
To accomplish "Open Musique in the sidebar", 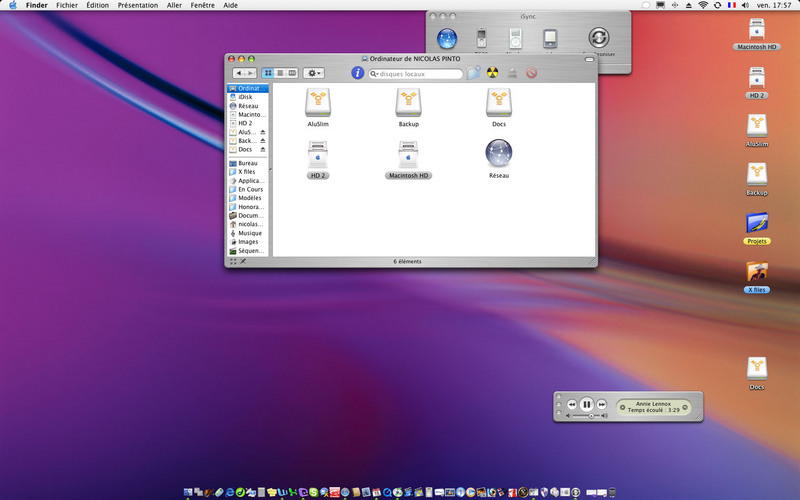I will click(x=247, y=233).
